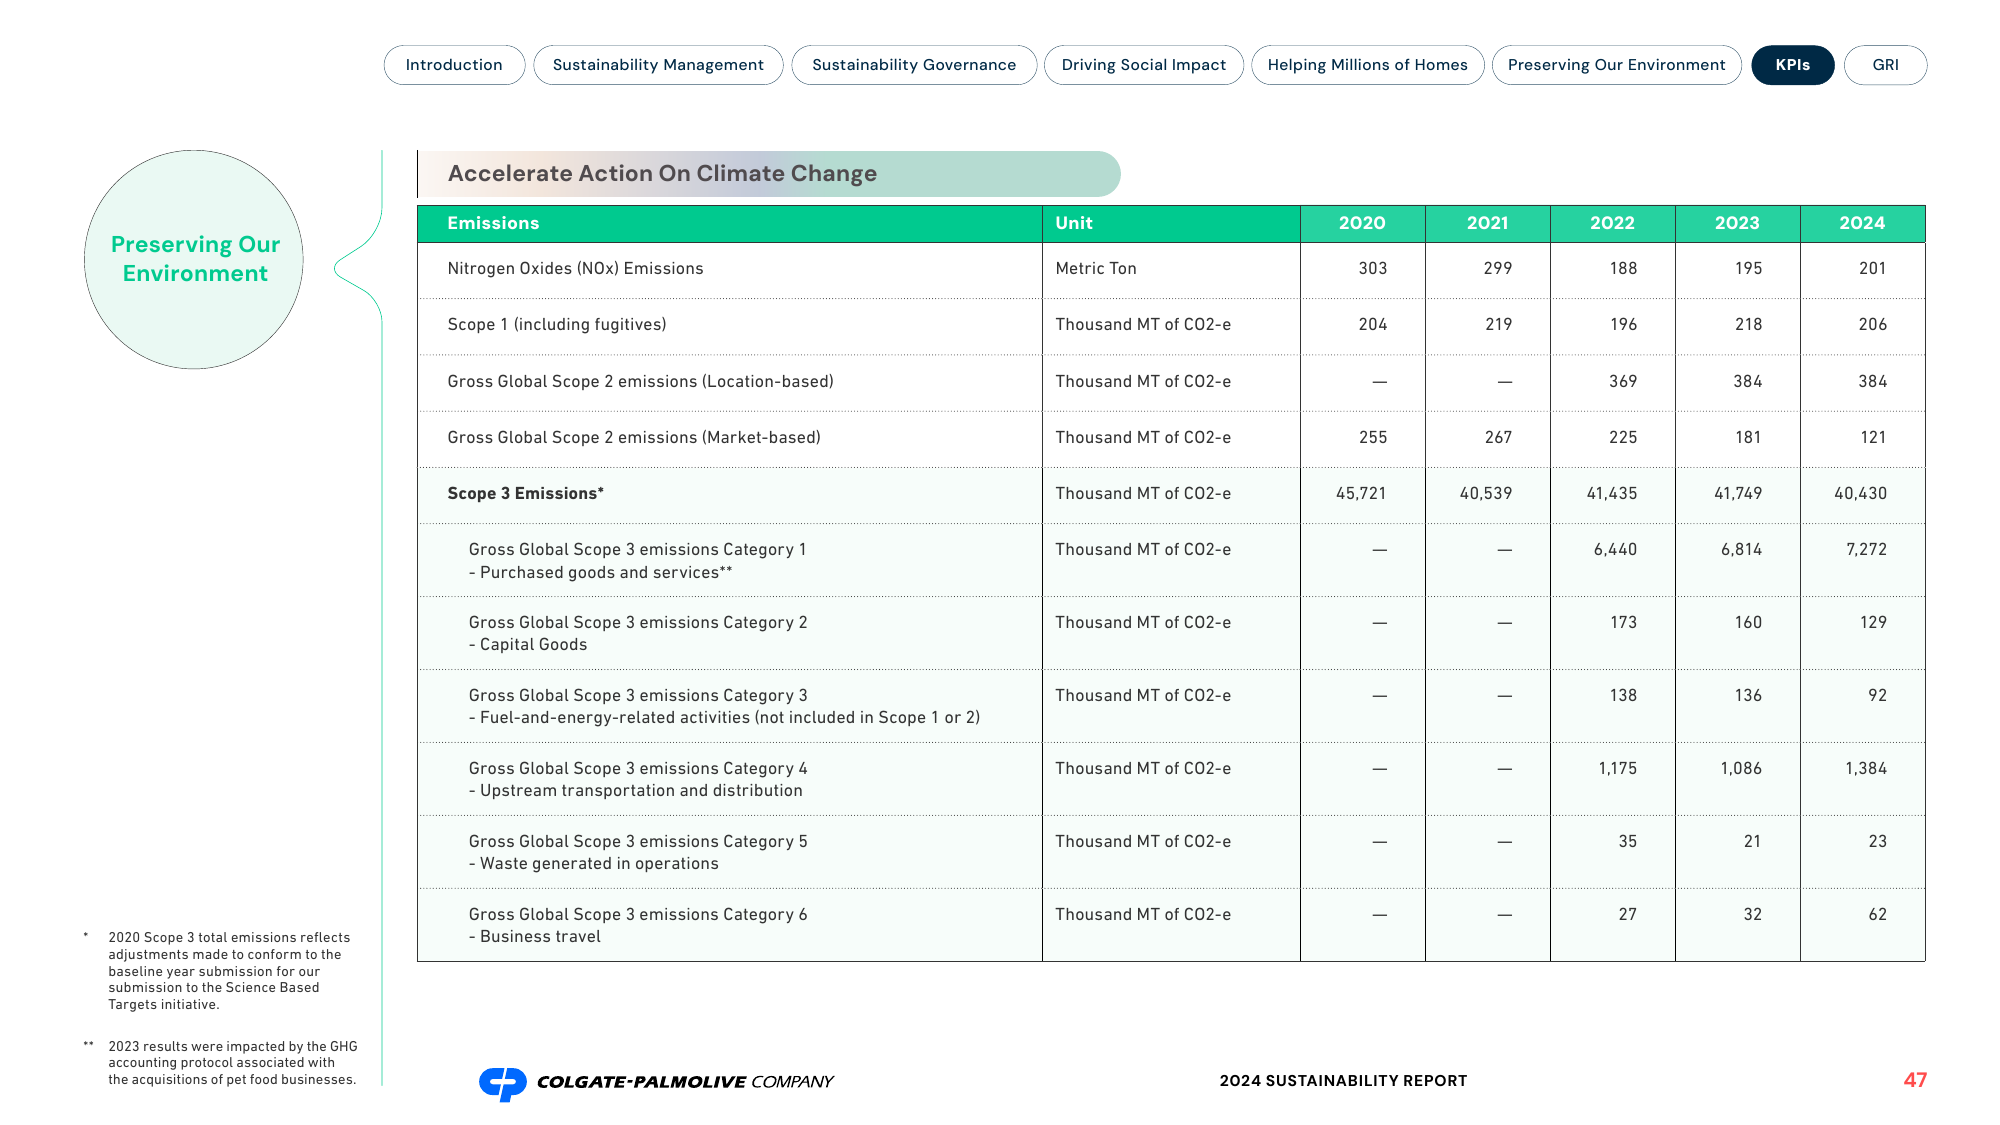Select the Metric Ton unit cell
Image resolution: width=2000 pixels, height=1125 pixels.
[x=1096, y=269]
